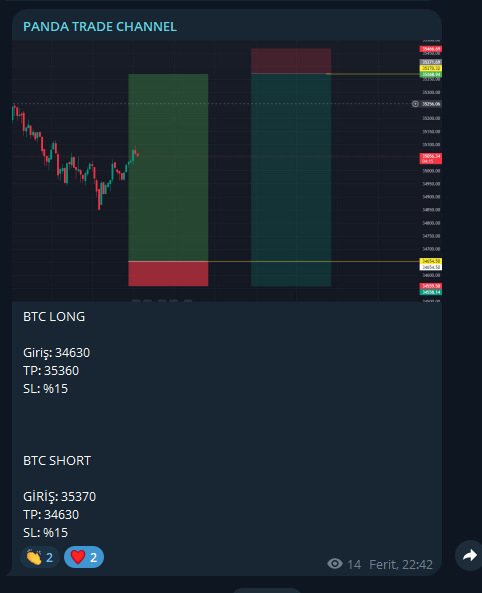Viewport: 482px width, 593px height.
Task: Click the 35000.00 price axis label
Action: (431, 171)
